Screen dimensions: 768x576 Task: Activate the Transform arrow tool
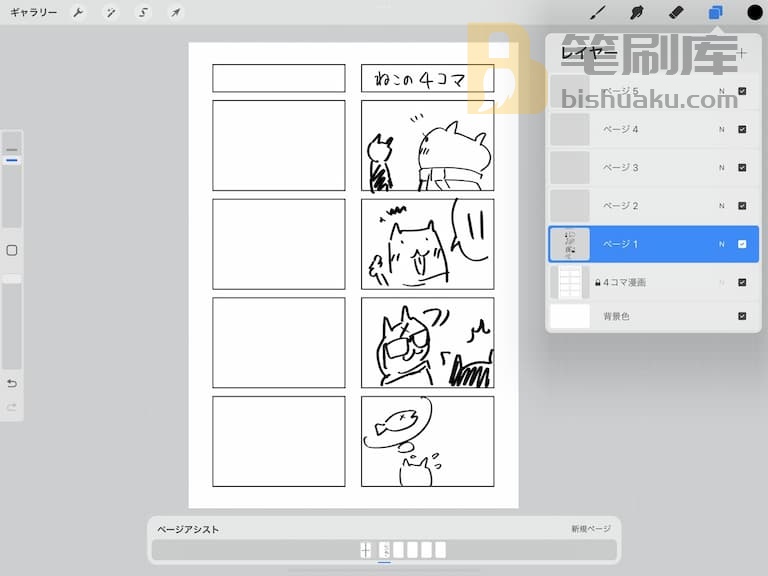[x=175, y=13]
